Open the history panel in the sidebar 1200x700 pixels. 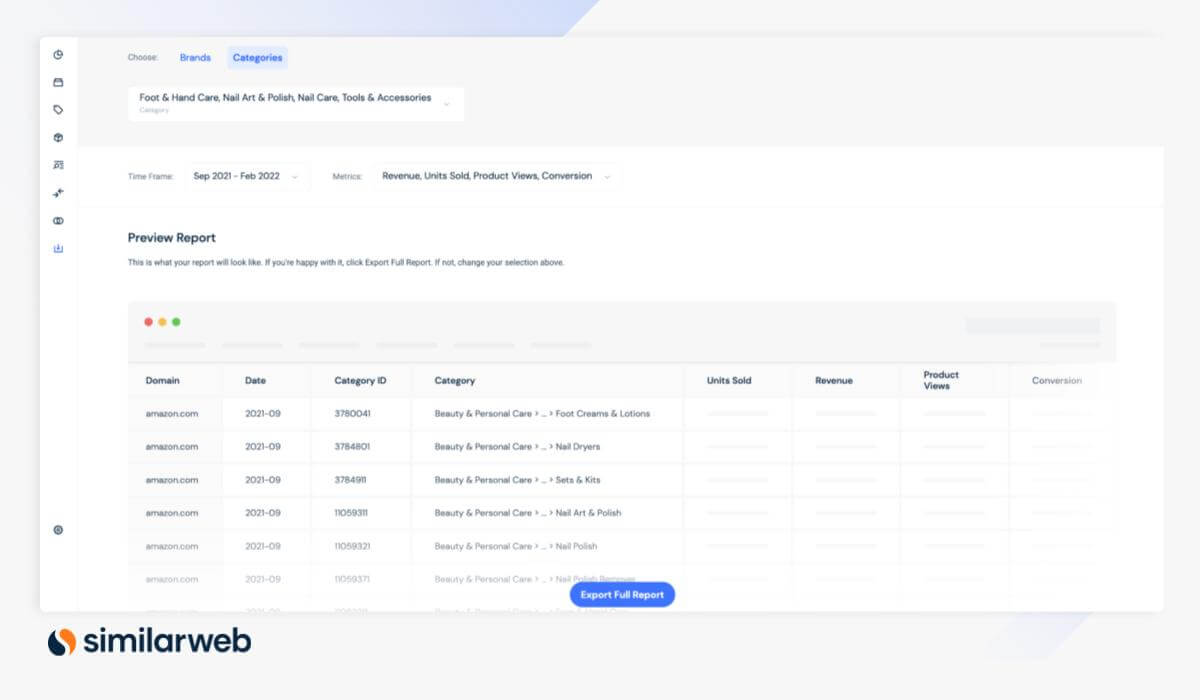tap(57, 56)
